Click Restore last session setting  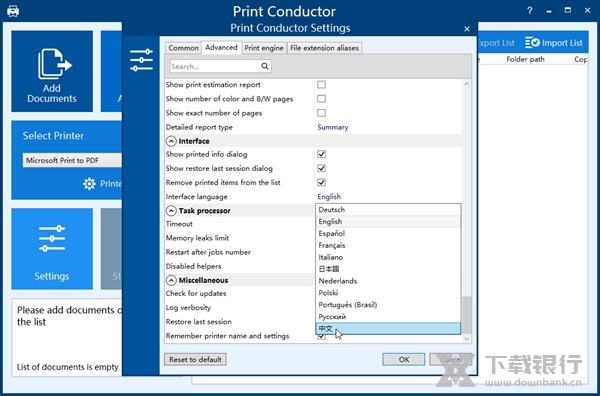pos(199,322)
